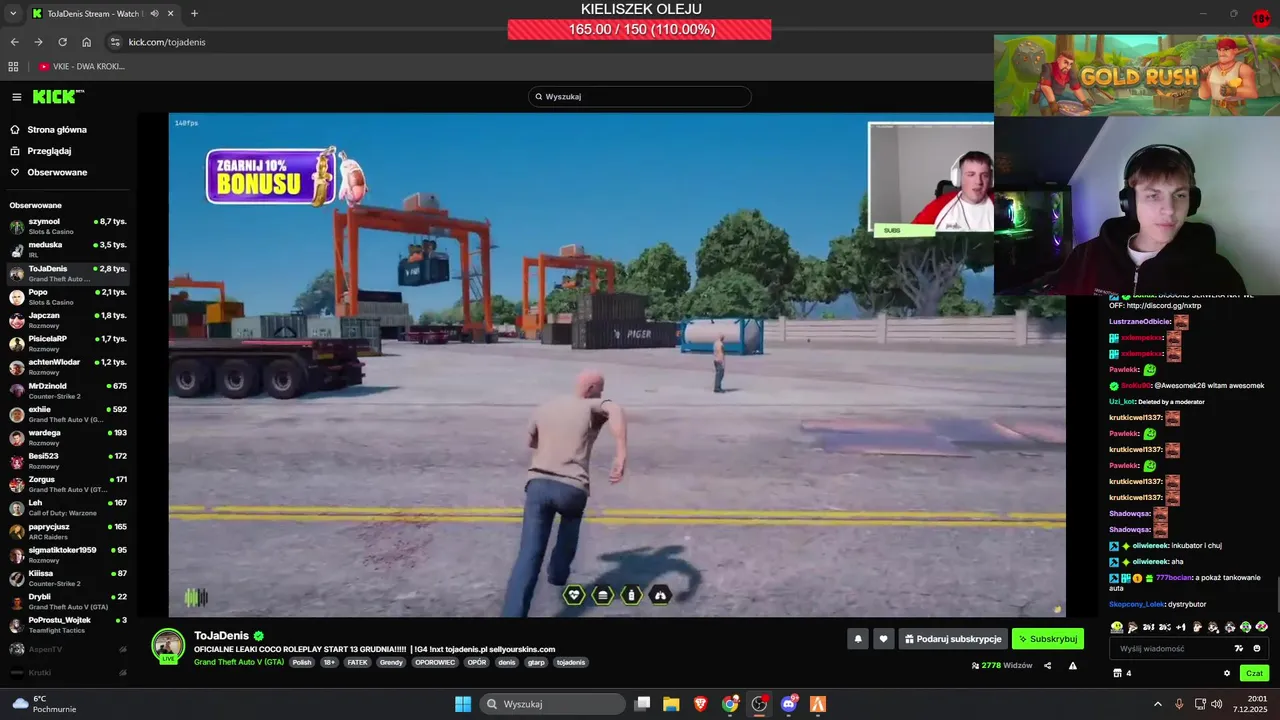The height and width of the screenshot is (720, 1280).
Task: Close the ToJaDenis Stream tab
Action: (x=172, y=13)
